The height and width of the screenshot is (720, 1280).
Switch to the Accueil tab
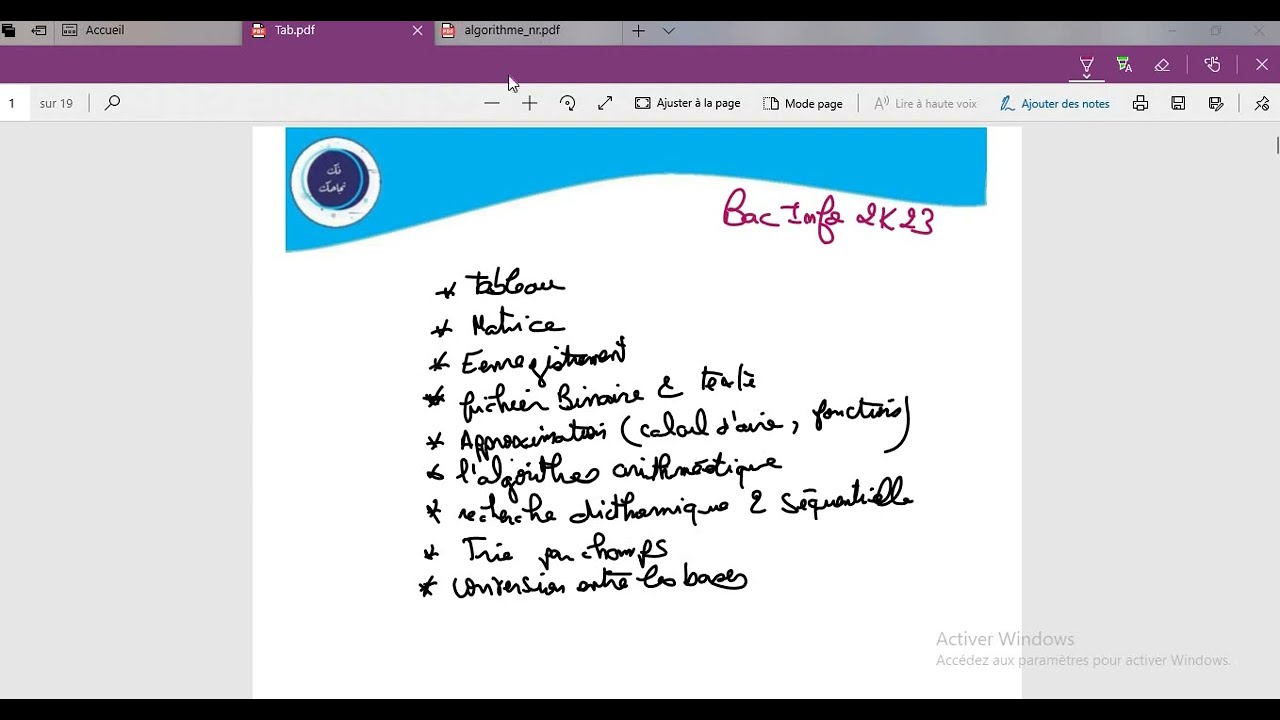tap(150, 31)
